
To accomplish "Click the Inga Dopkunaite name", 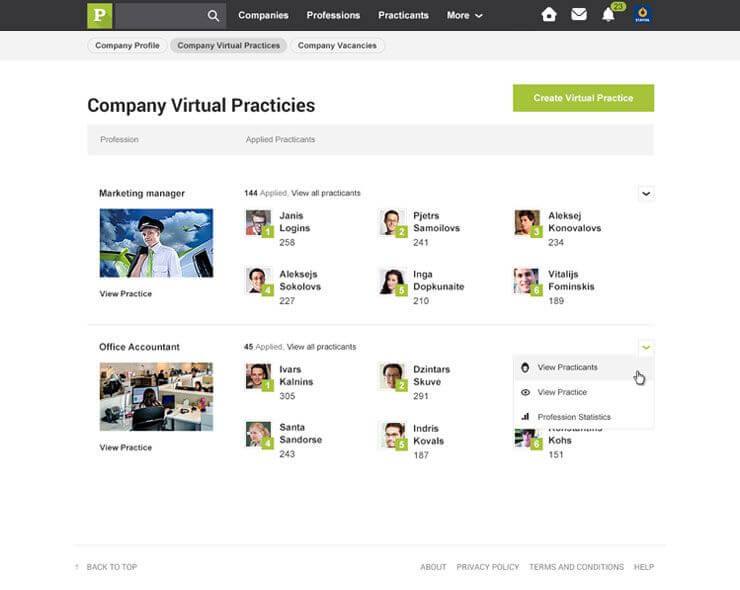I will (x=438, y=280).
